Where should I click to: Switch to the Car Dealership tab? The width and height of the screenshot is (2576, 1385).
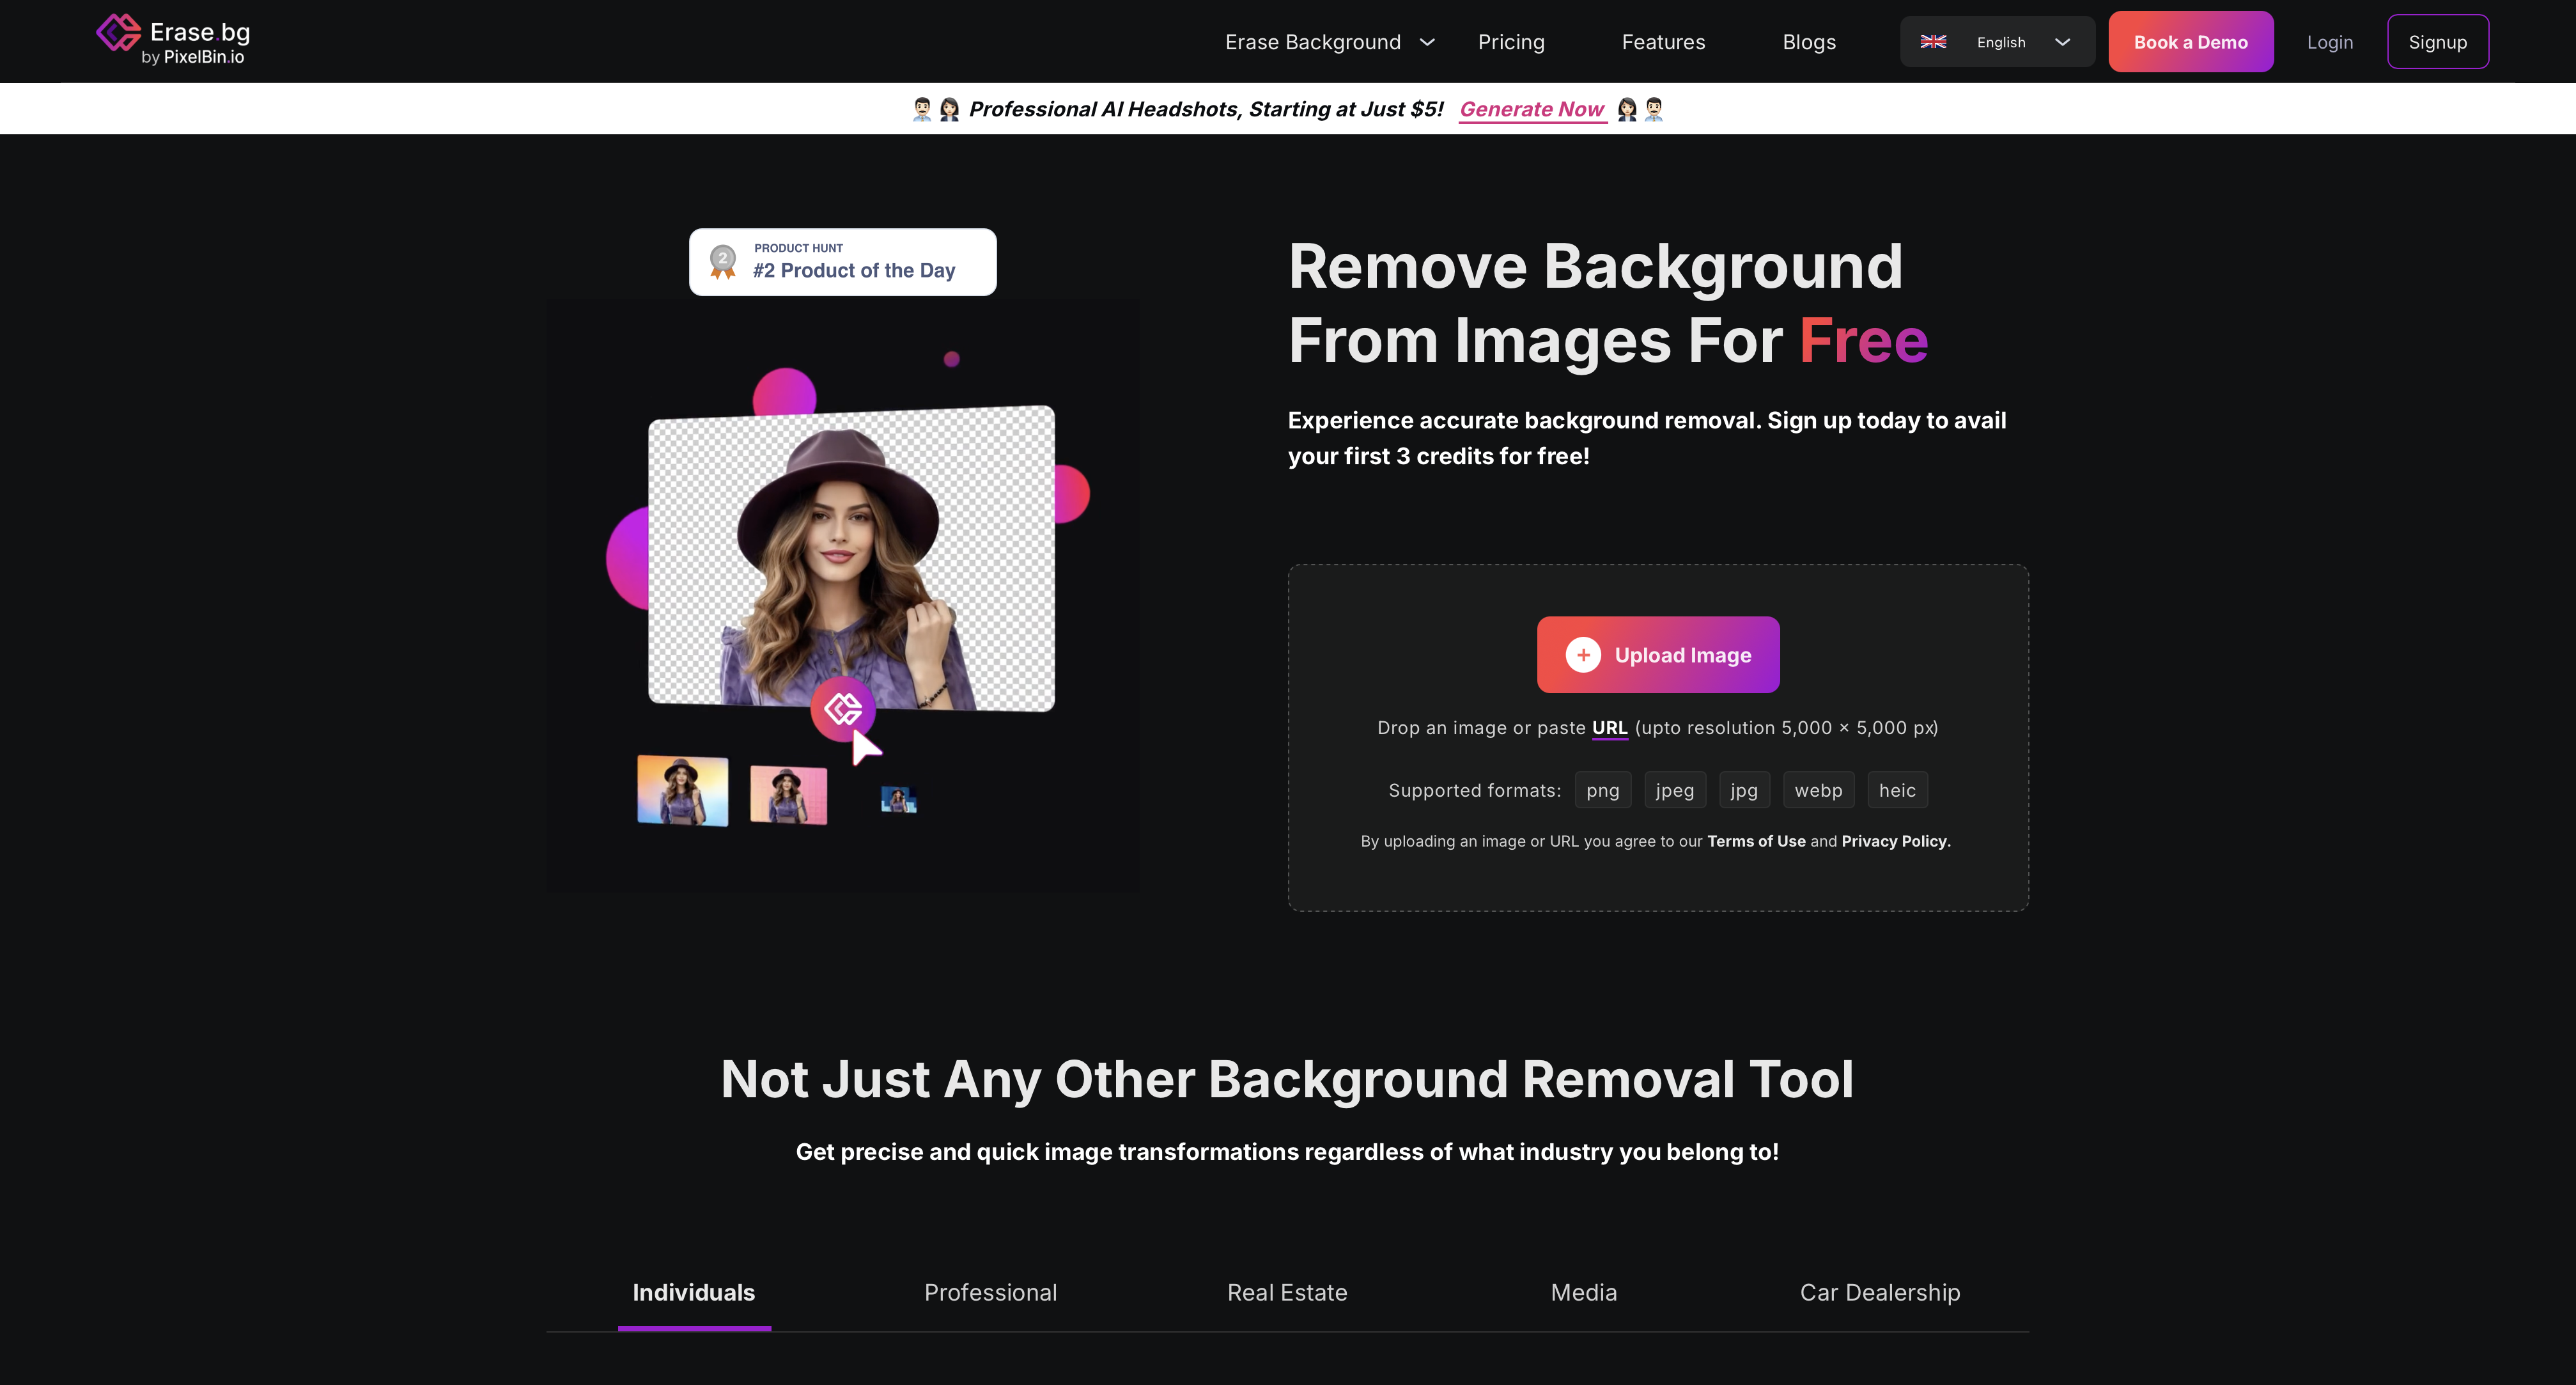(x=1879, y=1292)
